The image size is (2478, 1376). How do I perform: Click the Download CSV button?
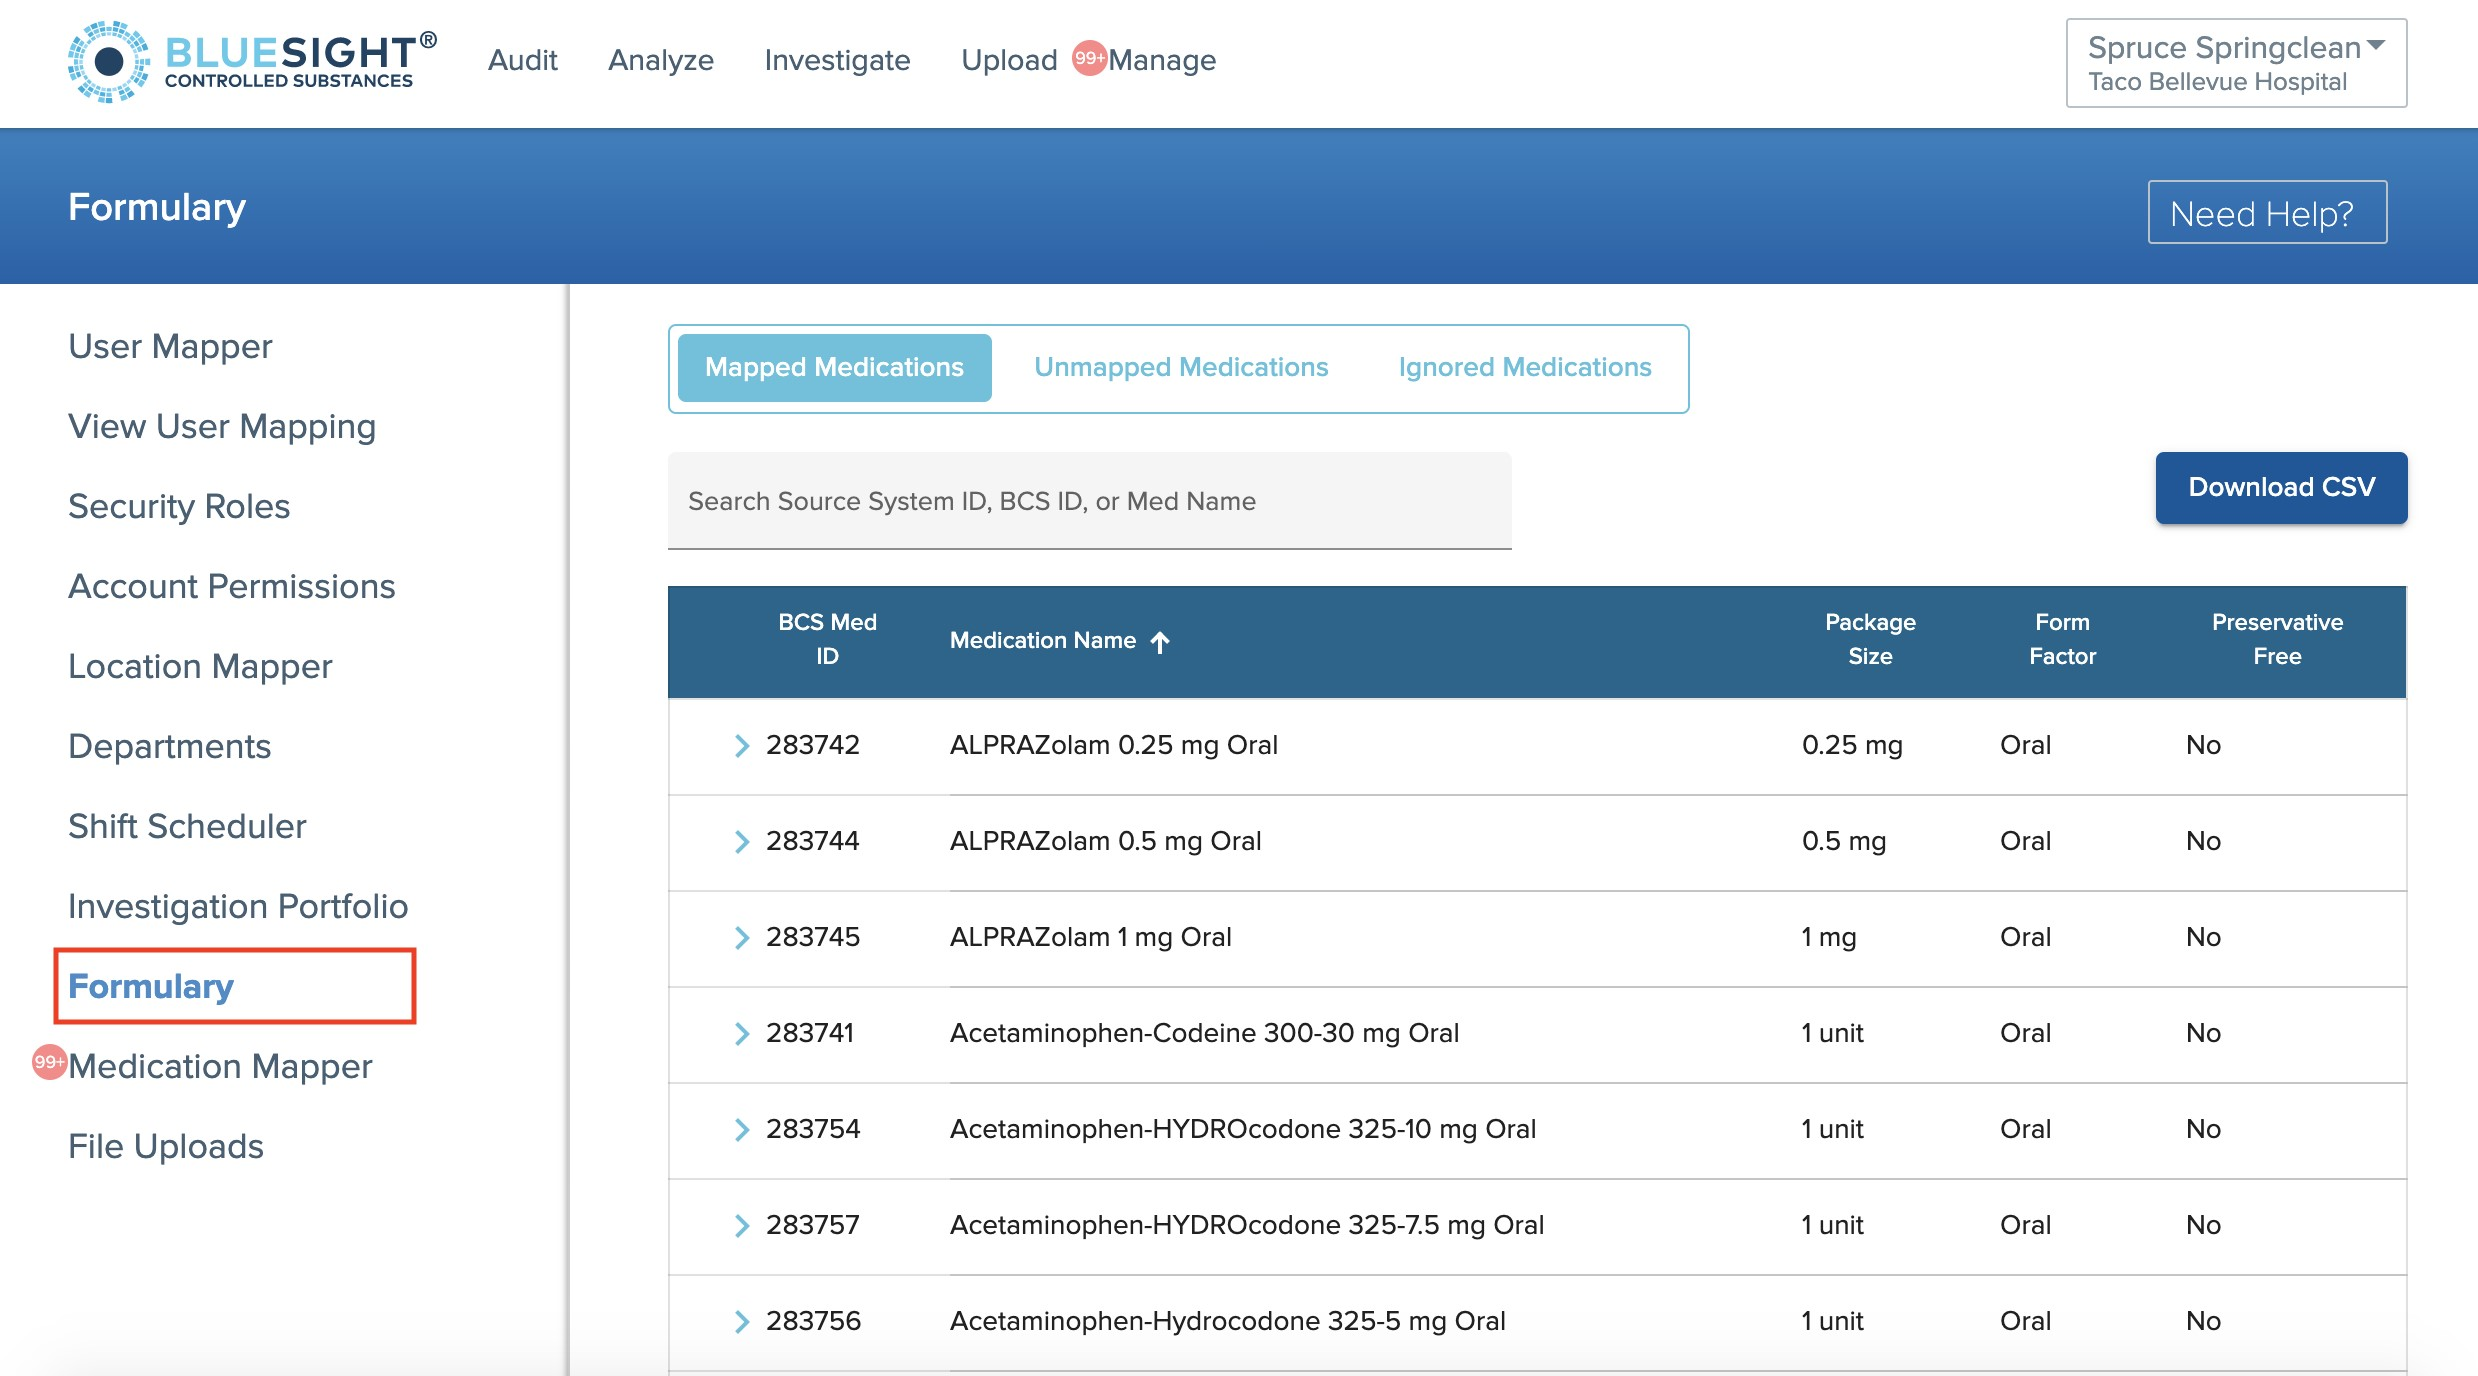[x=2281, y=487]
